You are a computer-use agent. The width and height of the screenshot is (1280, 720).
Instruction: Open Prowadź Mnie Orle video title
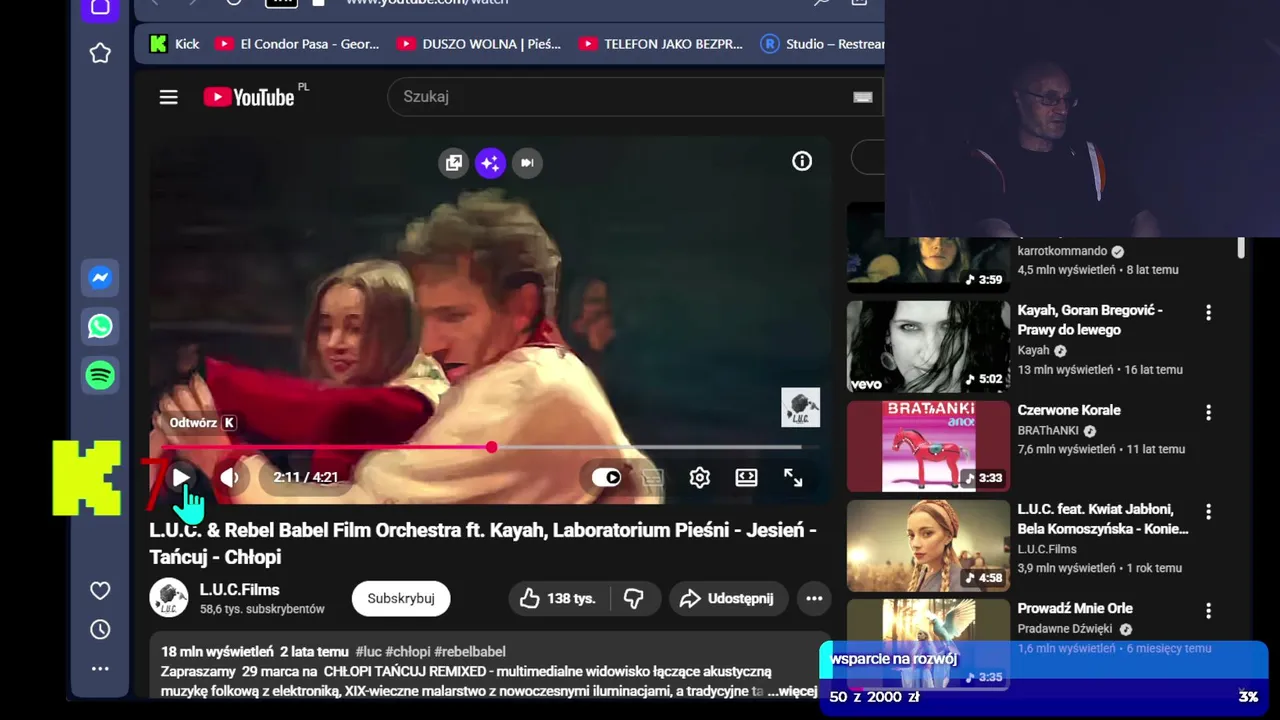pos(1075,608)
